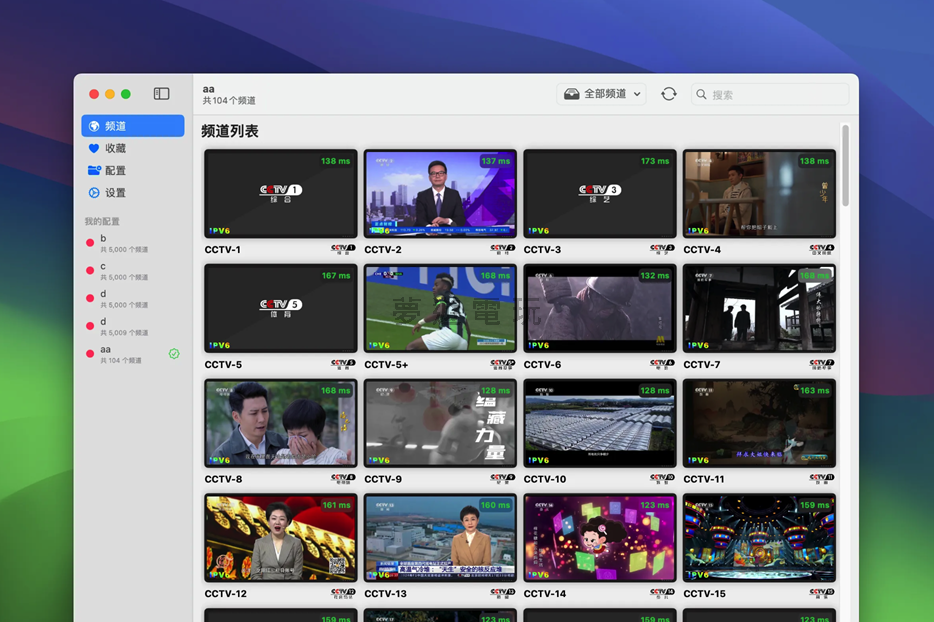Click the folder icon beside 配置

tap(94, 171)
